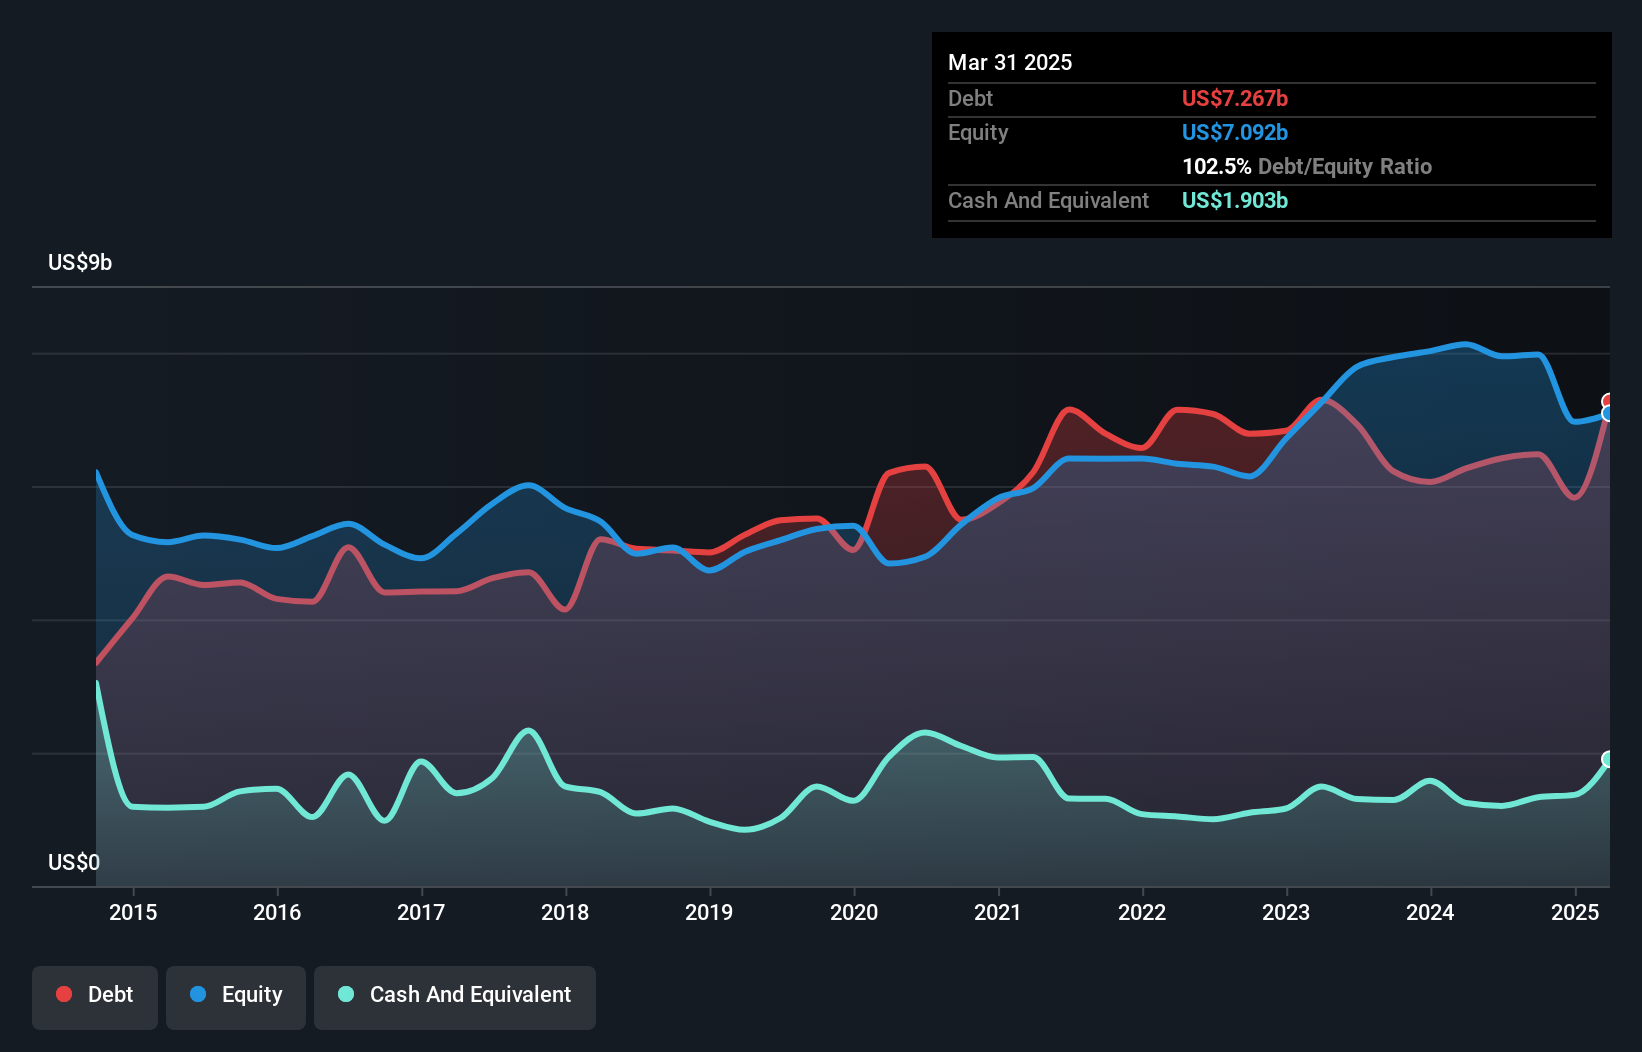Viewport: 1642px width, 1052px height.
Task: Click the blue Equity legend dot
Action: tap(196, 994)
